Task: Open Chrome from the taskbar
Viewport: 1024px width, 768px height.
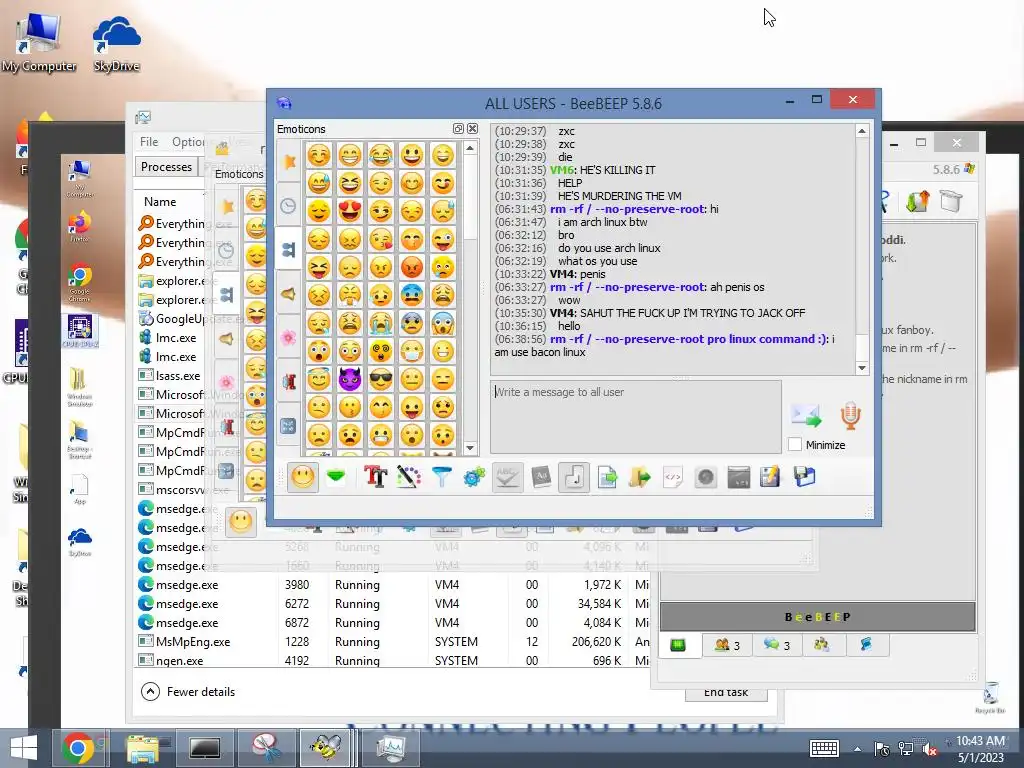Action: [x=78, y=748]
